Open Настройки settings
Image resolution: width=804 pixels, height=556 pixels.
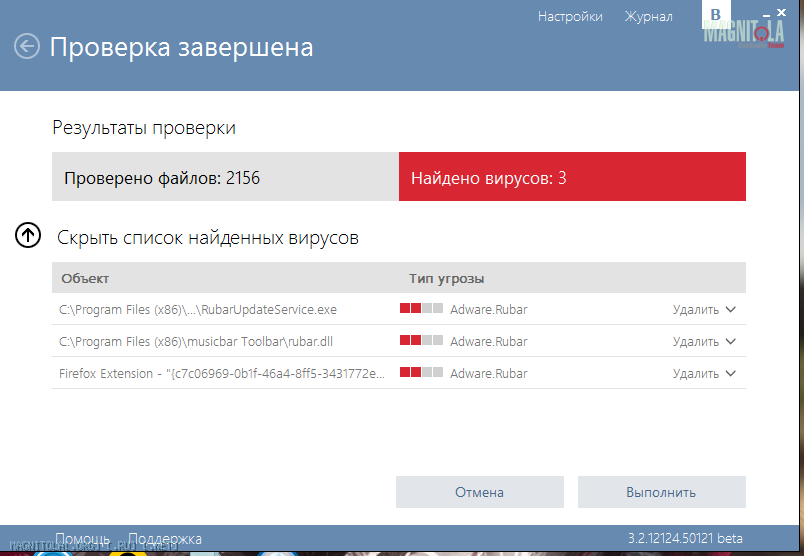pyautogui.click(x=570, y=17)
